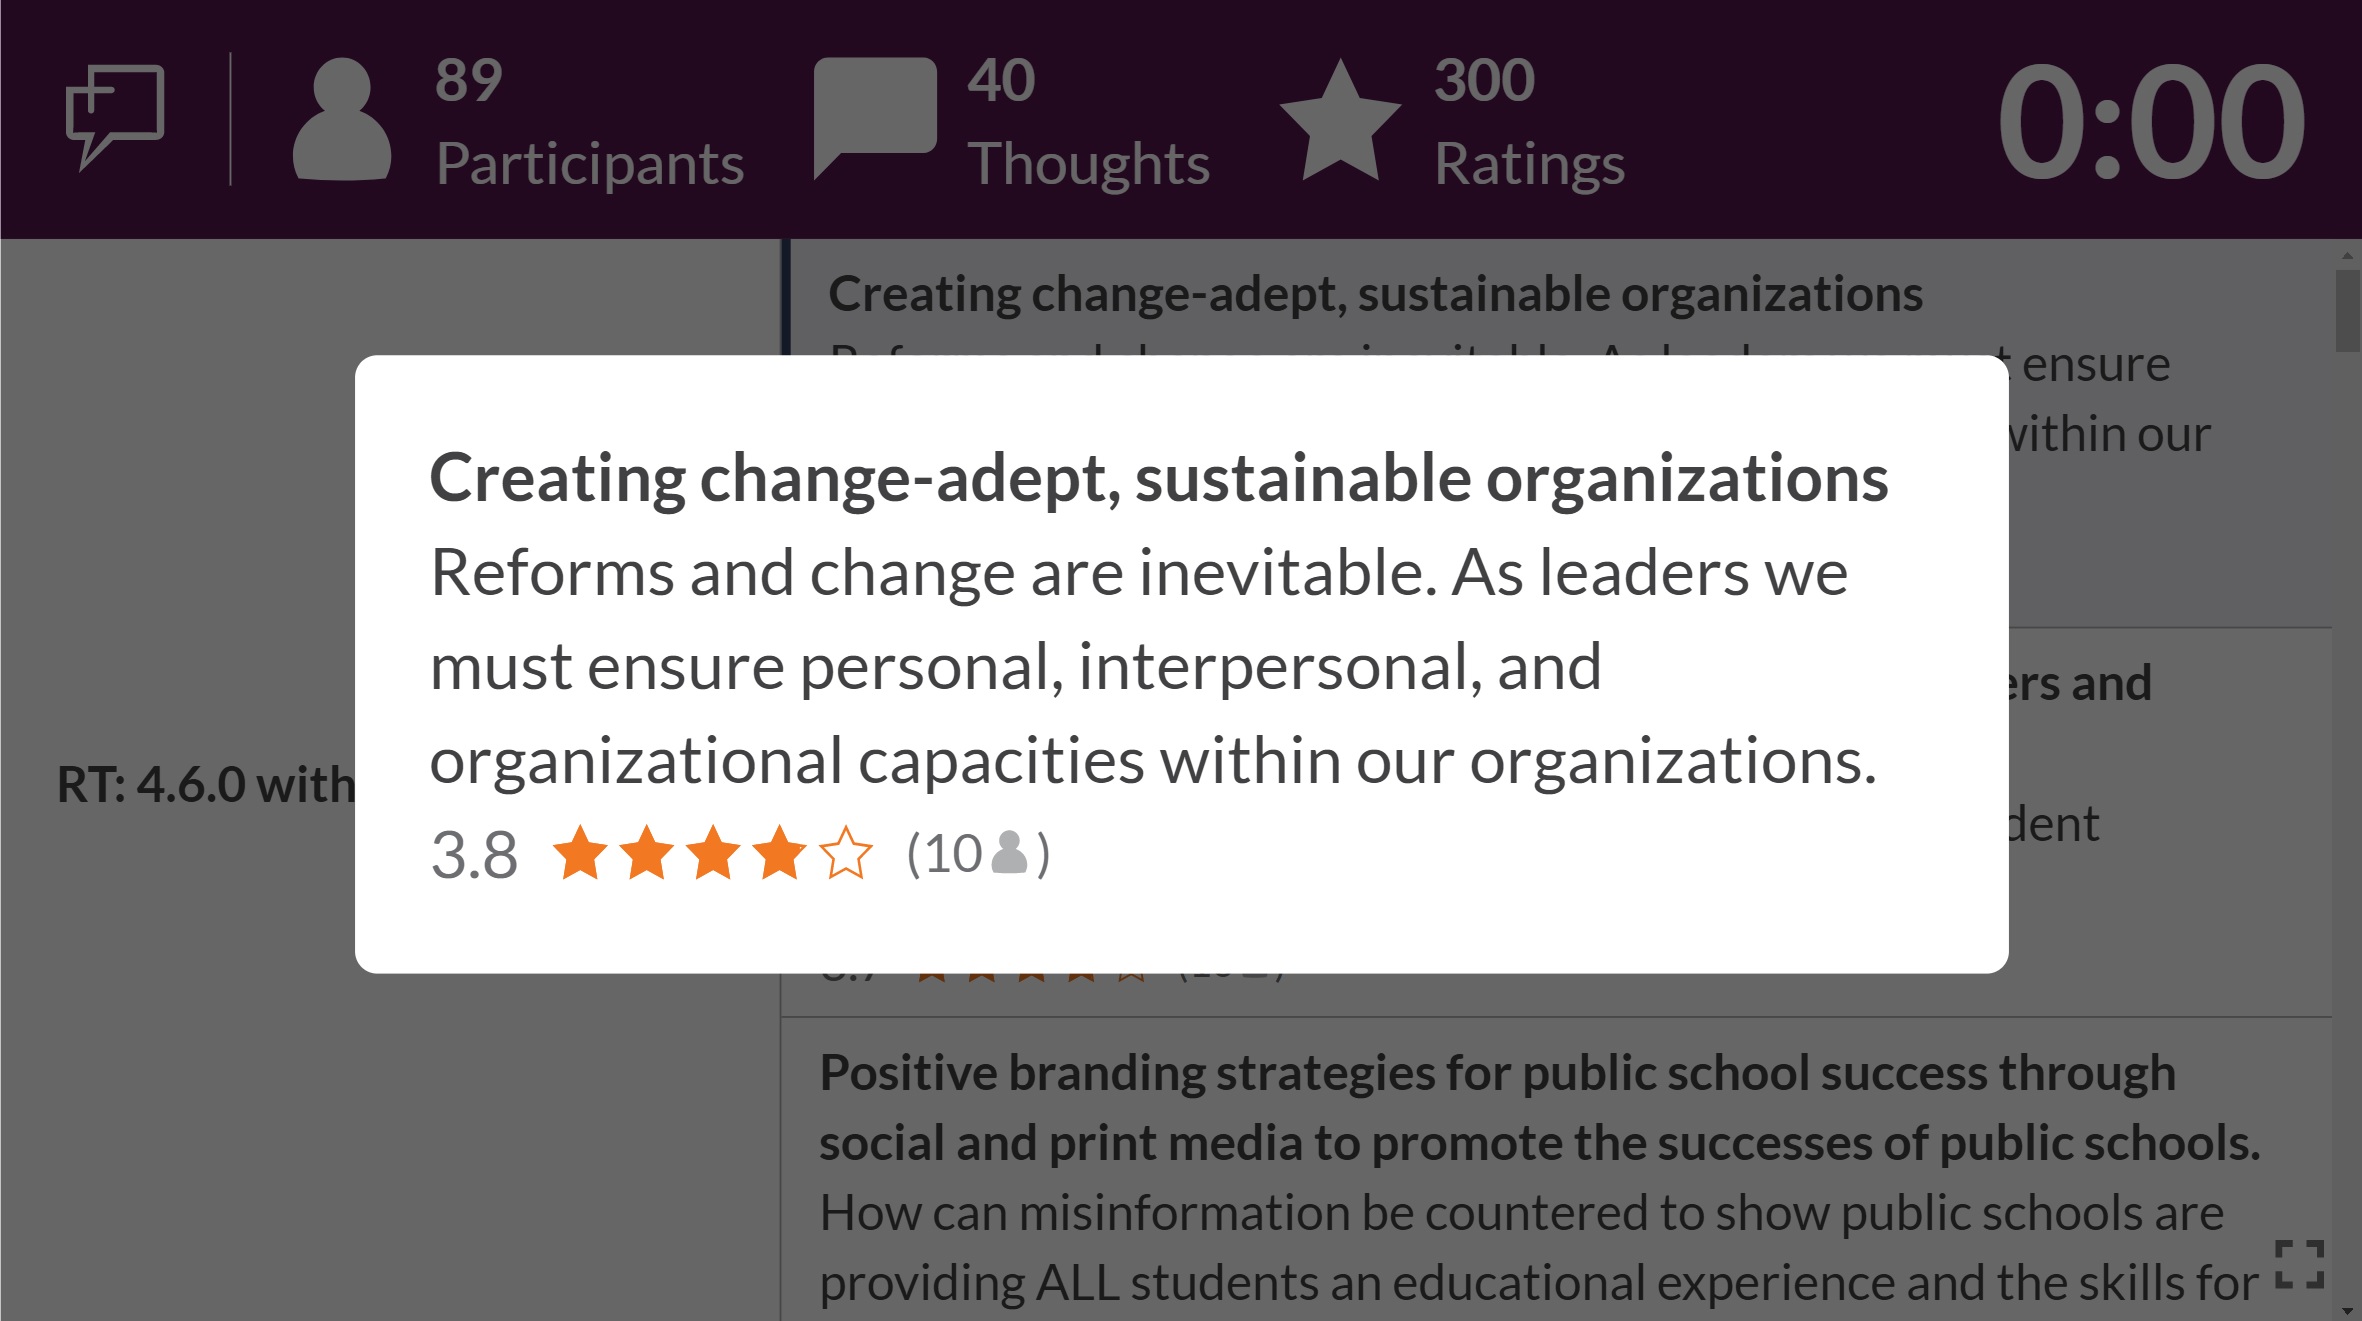
Task: Click the scrollbar up arrow
Action: click(2347, 256)
